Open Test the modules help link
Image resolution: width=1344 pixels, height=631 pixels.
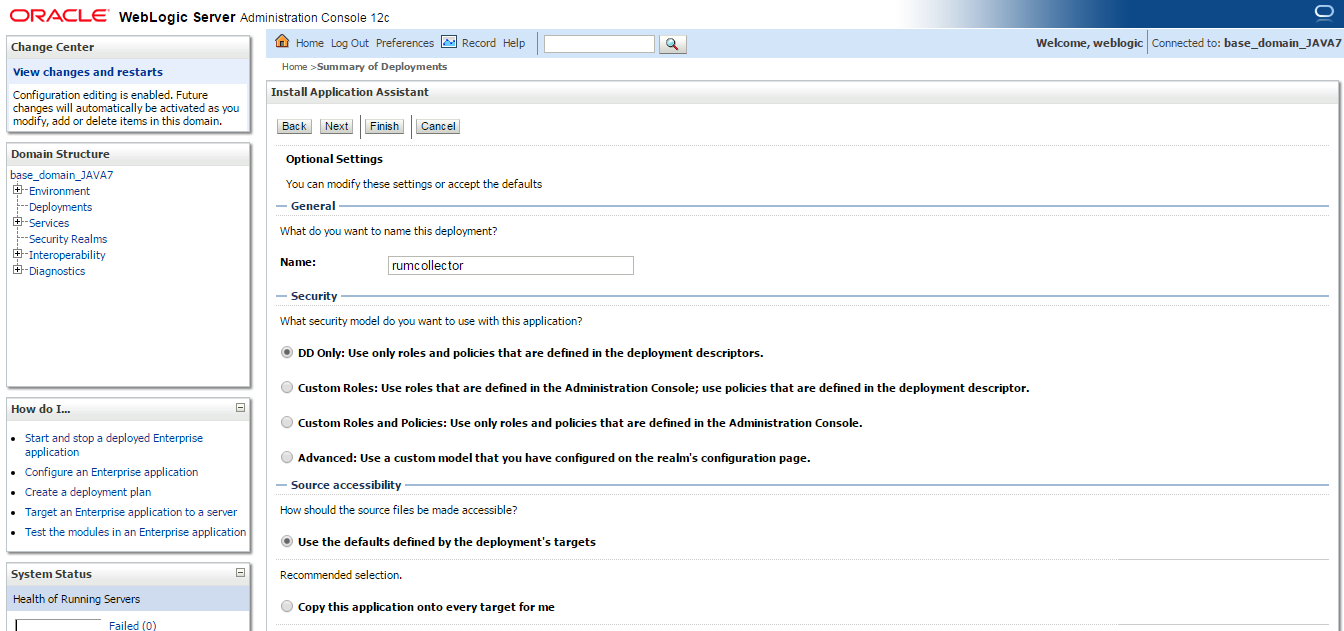tap(135, 532)
